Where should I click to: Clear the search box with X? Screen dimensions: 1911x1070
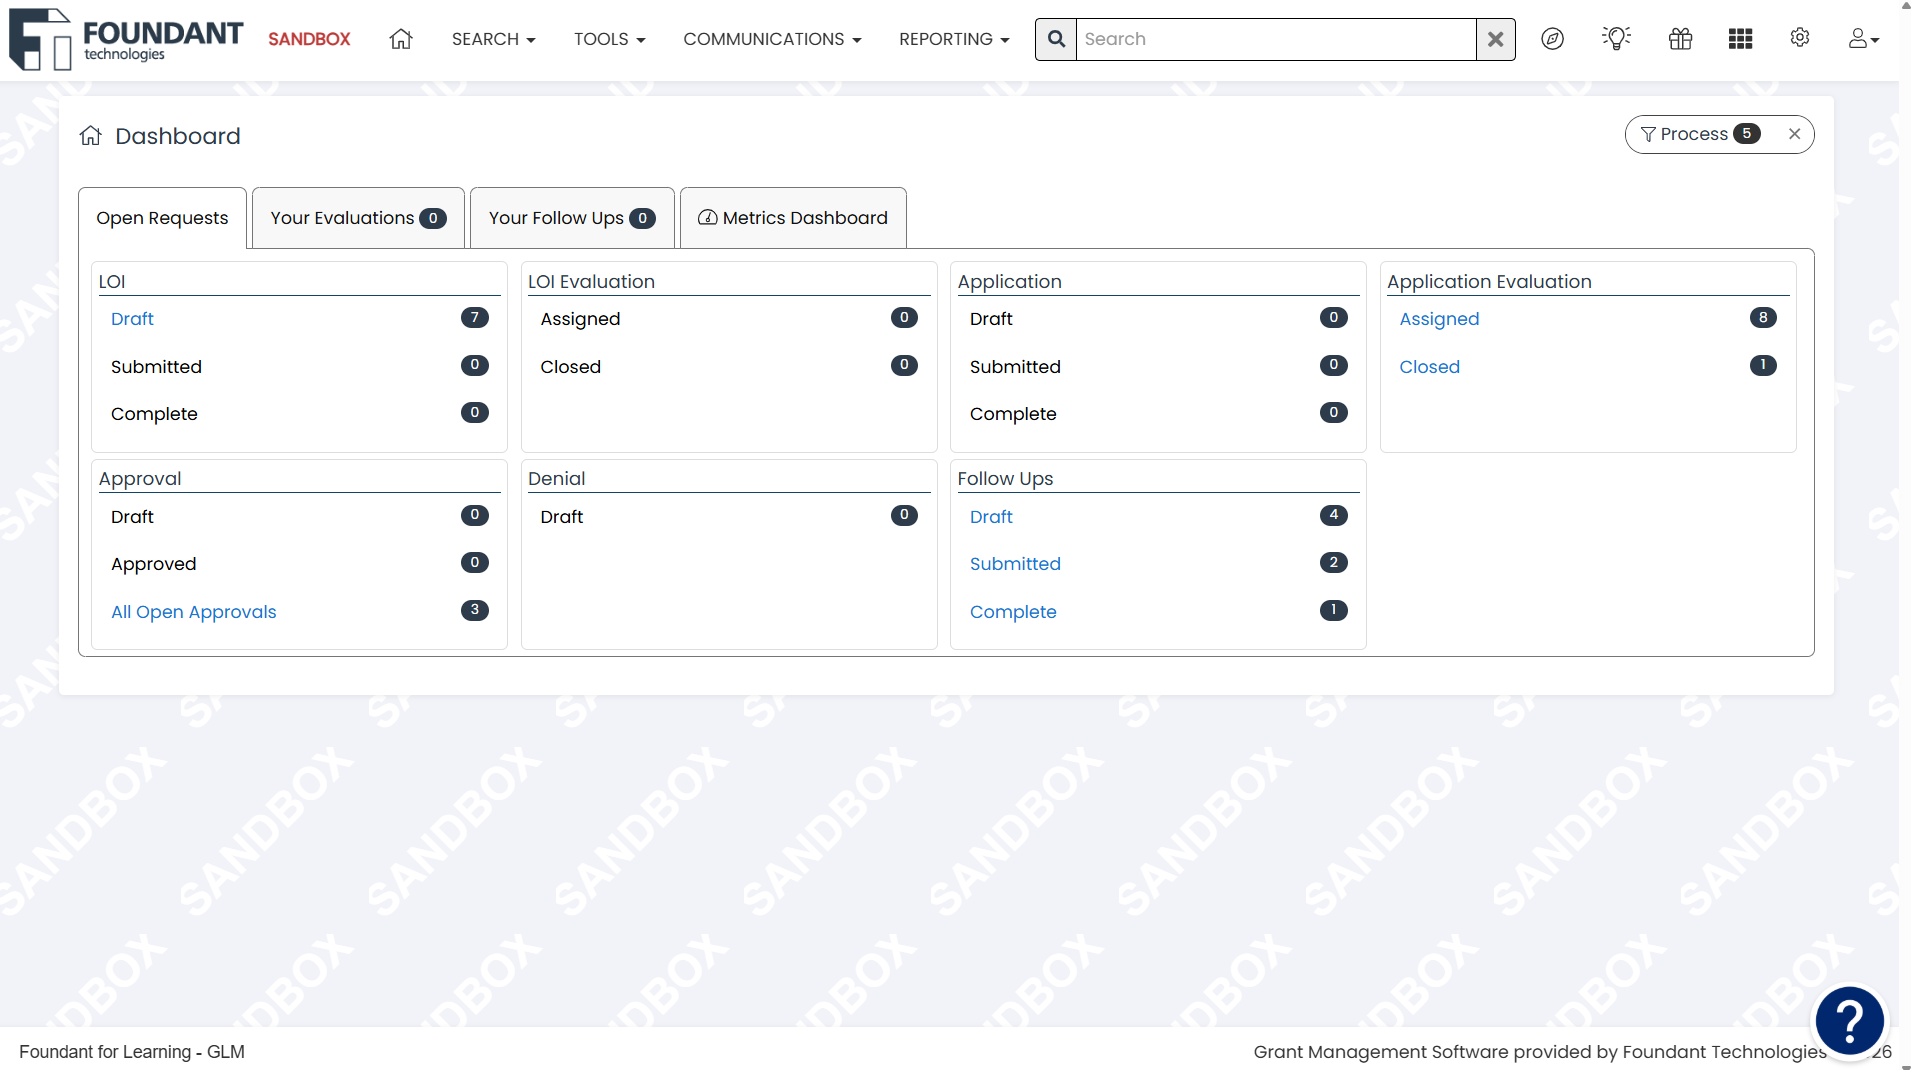[x=1495, y=39]
